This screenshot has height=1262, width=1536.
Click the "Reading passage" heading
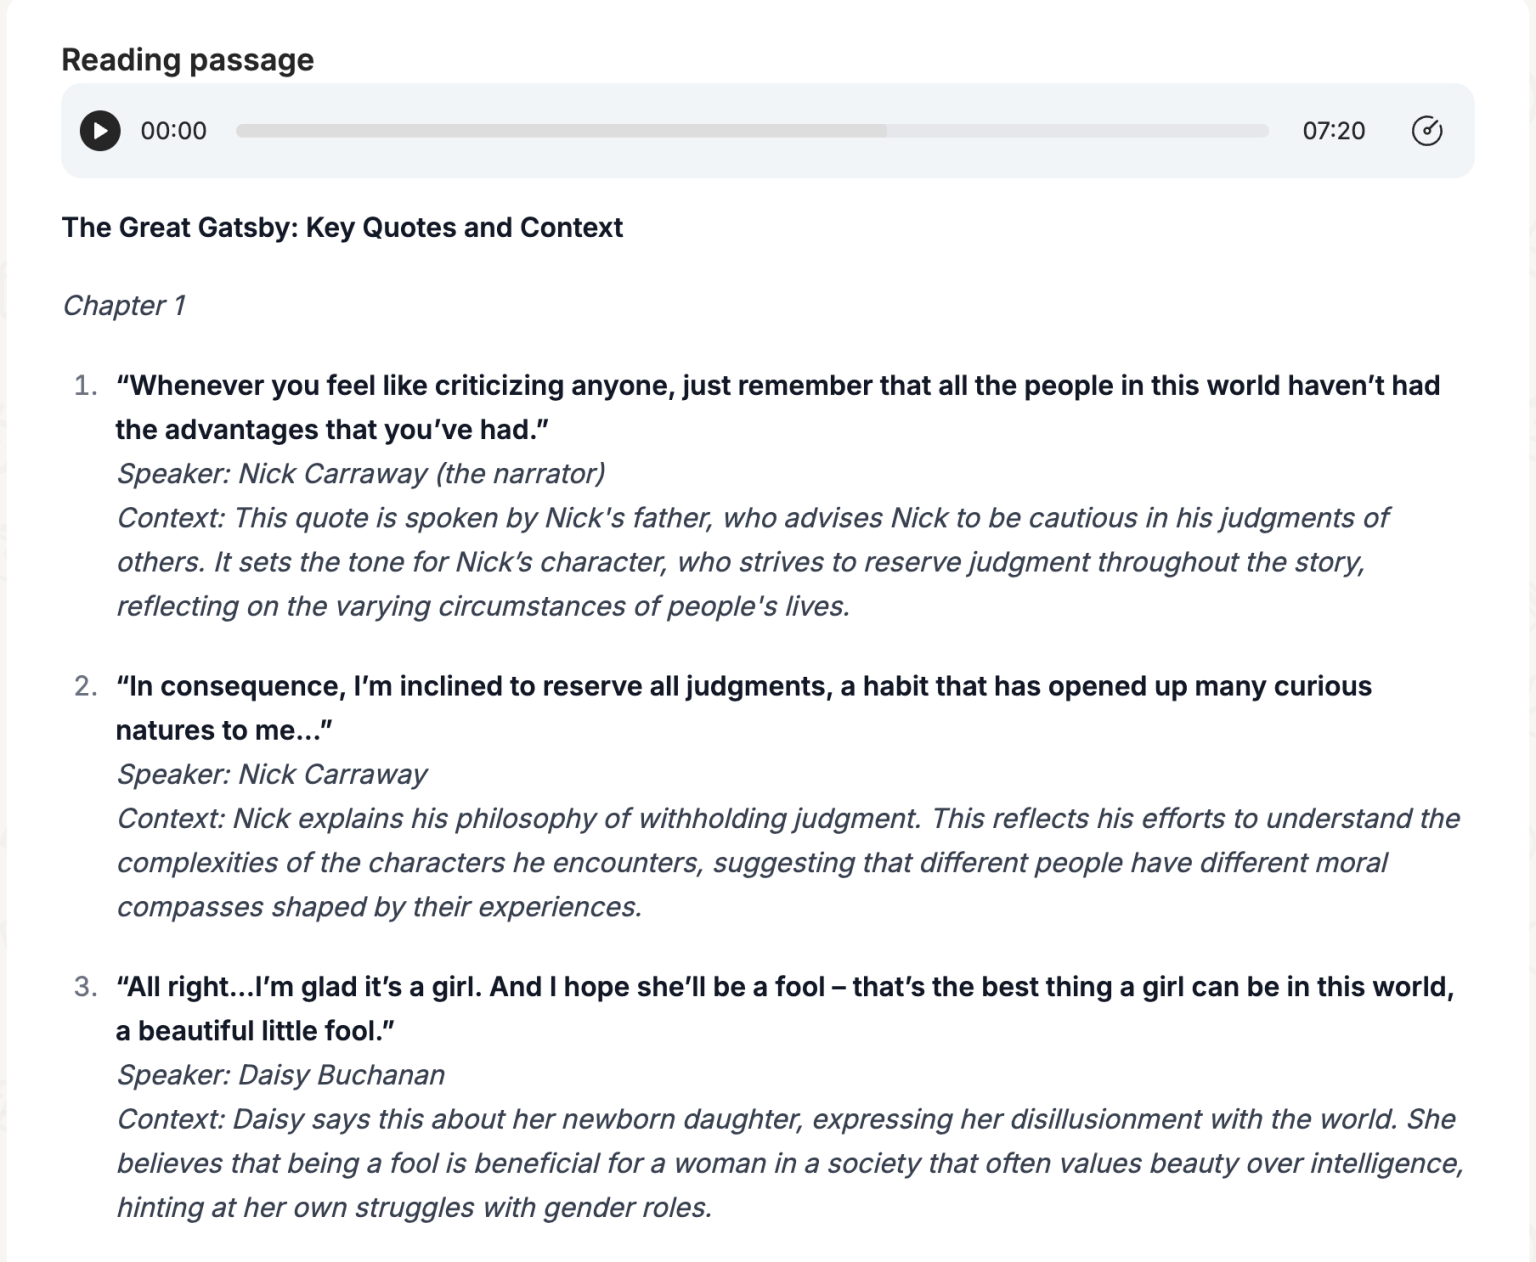188,60
